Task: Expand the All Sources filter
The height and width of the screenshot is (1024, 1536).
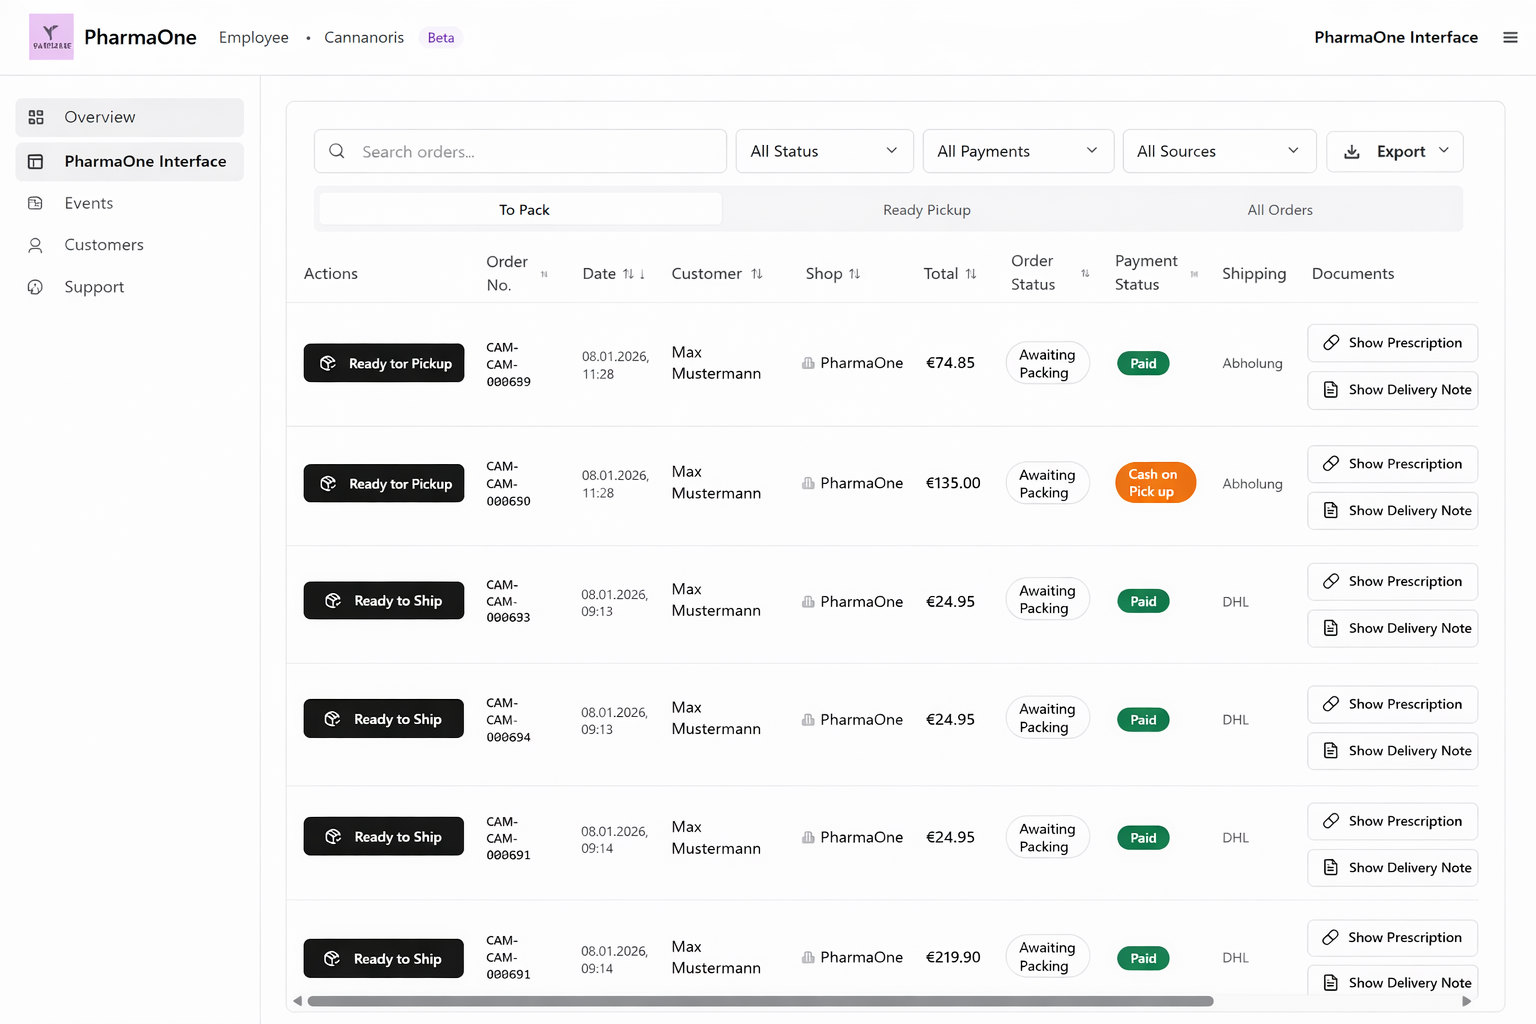Action: pos(1219,151)
